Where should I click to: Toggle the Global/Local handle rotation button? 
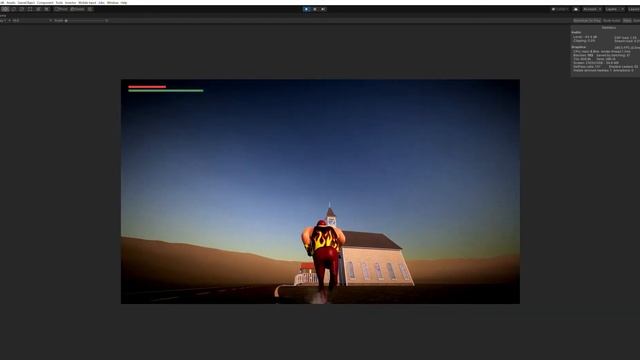77,9
